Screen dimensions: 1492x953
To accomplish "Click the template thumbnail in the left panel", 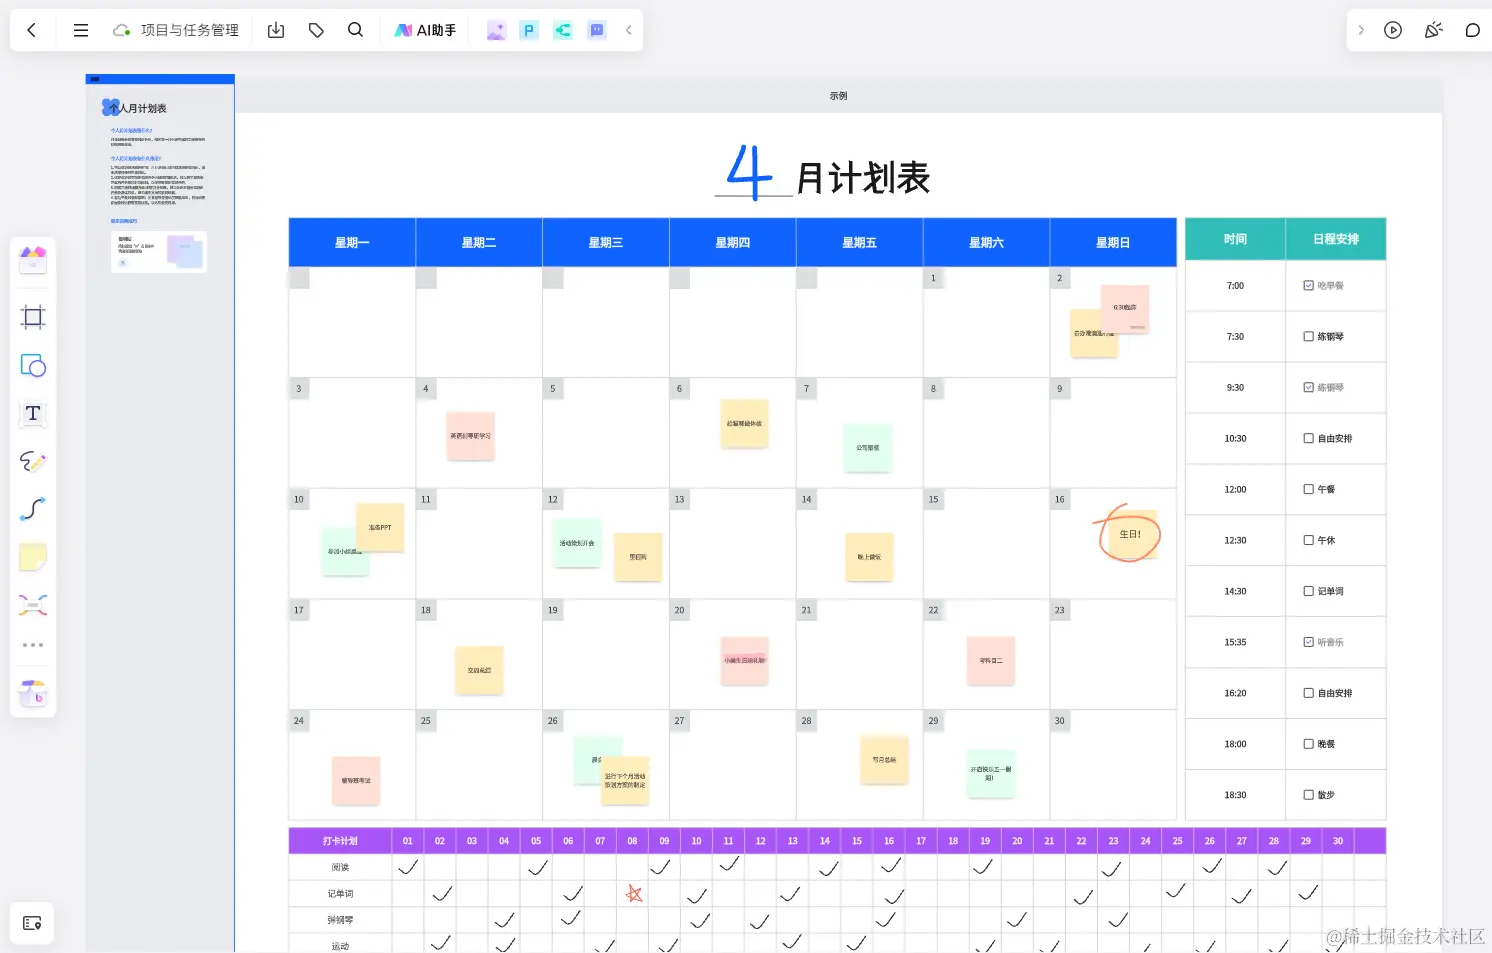I will 158,251.
